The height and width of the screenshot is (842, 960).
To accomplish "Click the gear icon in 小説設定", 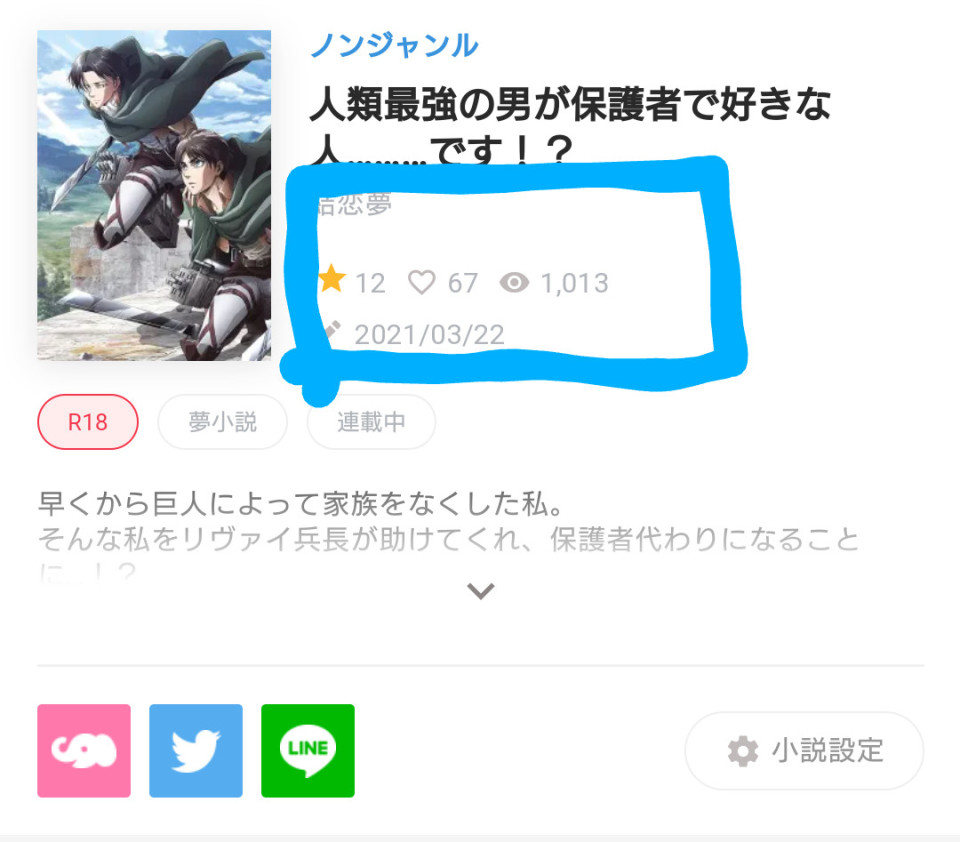I will click(743, 751).
